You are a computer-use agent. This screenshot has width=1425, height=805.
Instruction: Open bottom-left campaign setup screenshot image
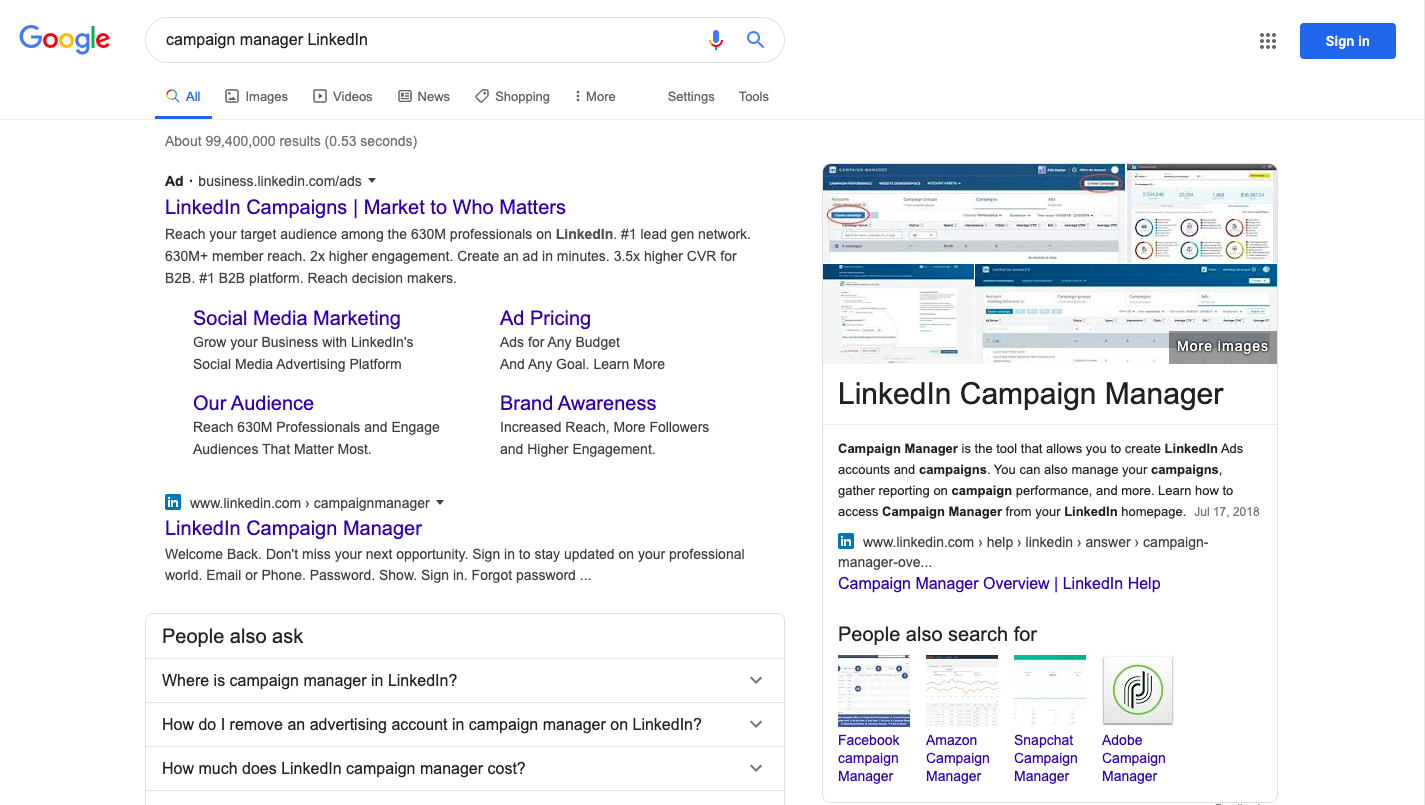click(x=898, y=314)
